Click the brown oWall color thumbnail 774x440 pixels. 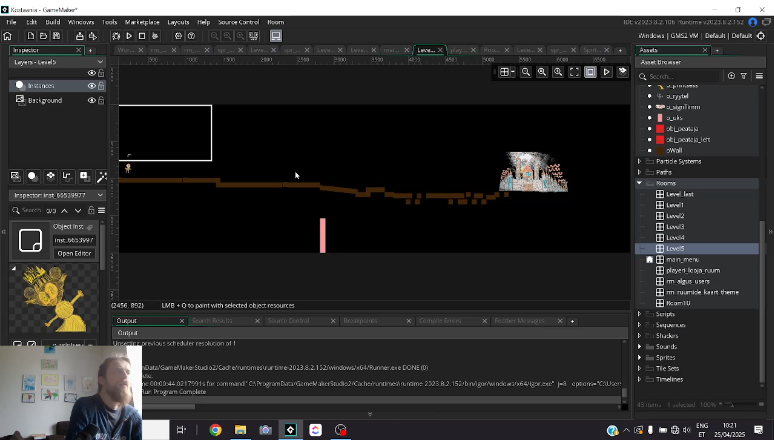tap(660, 151)
